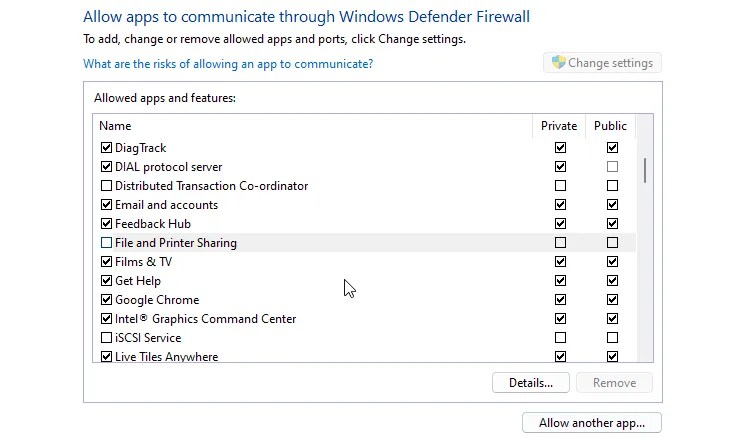Click the Public column header
Screen dimensions: 750x440
coord(610,126)
